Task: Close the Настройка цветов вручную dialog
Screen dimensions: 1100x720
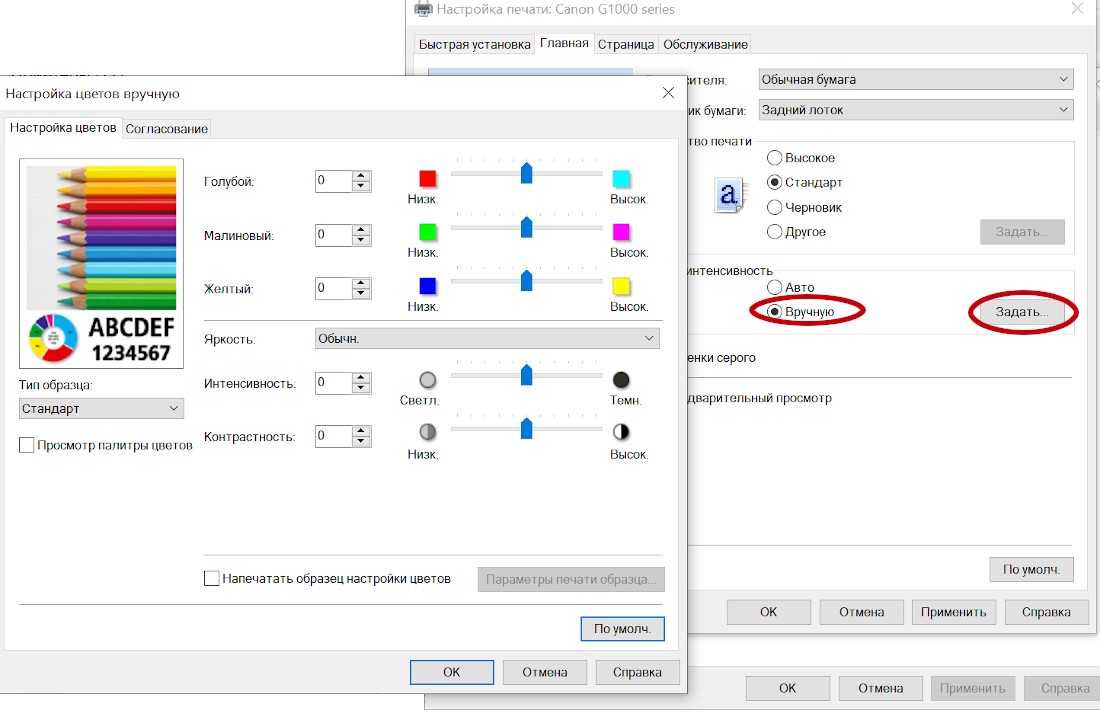Action: point(669,93)
